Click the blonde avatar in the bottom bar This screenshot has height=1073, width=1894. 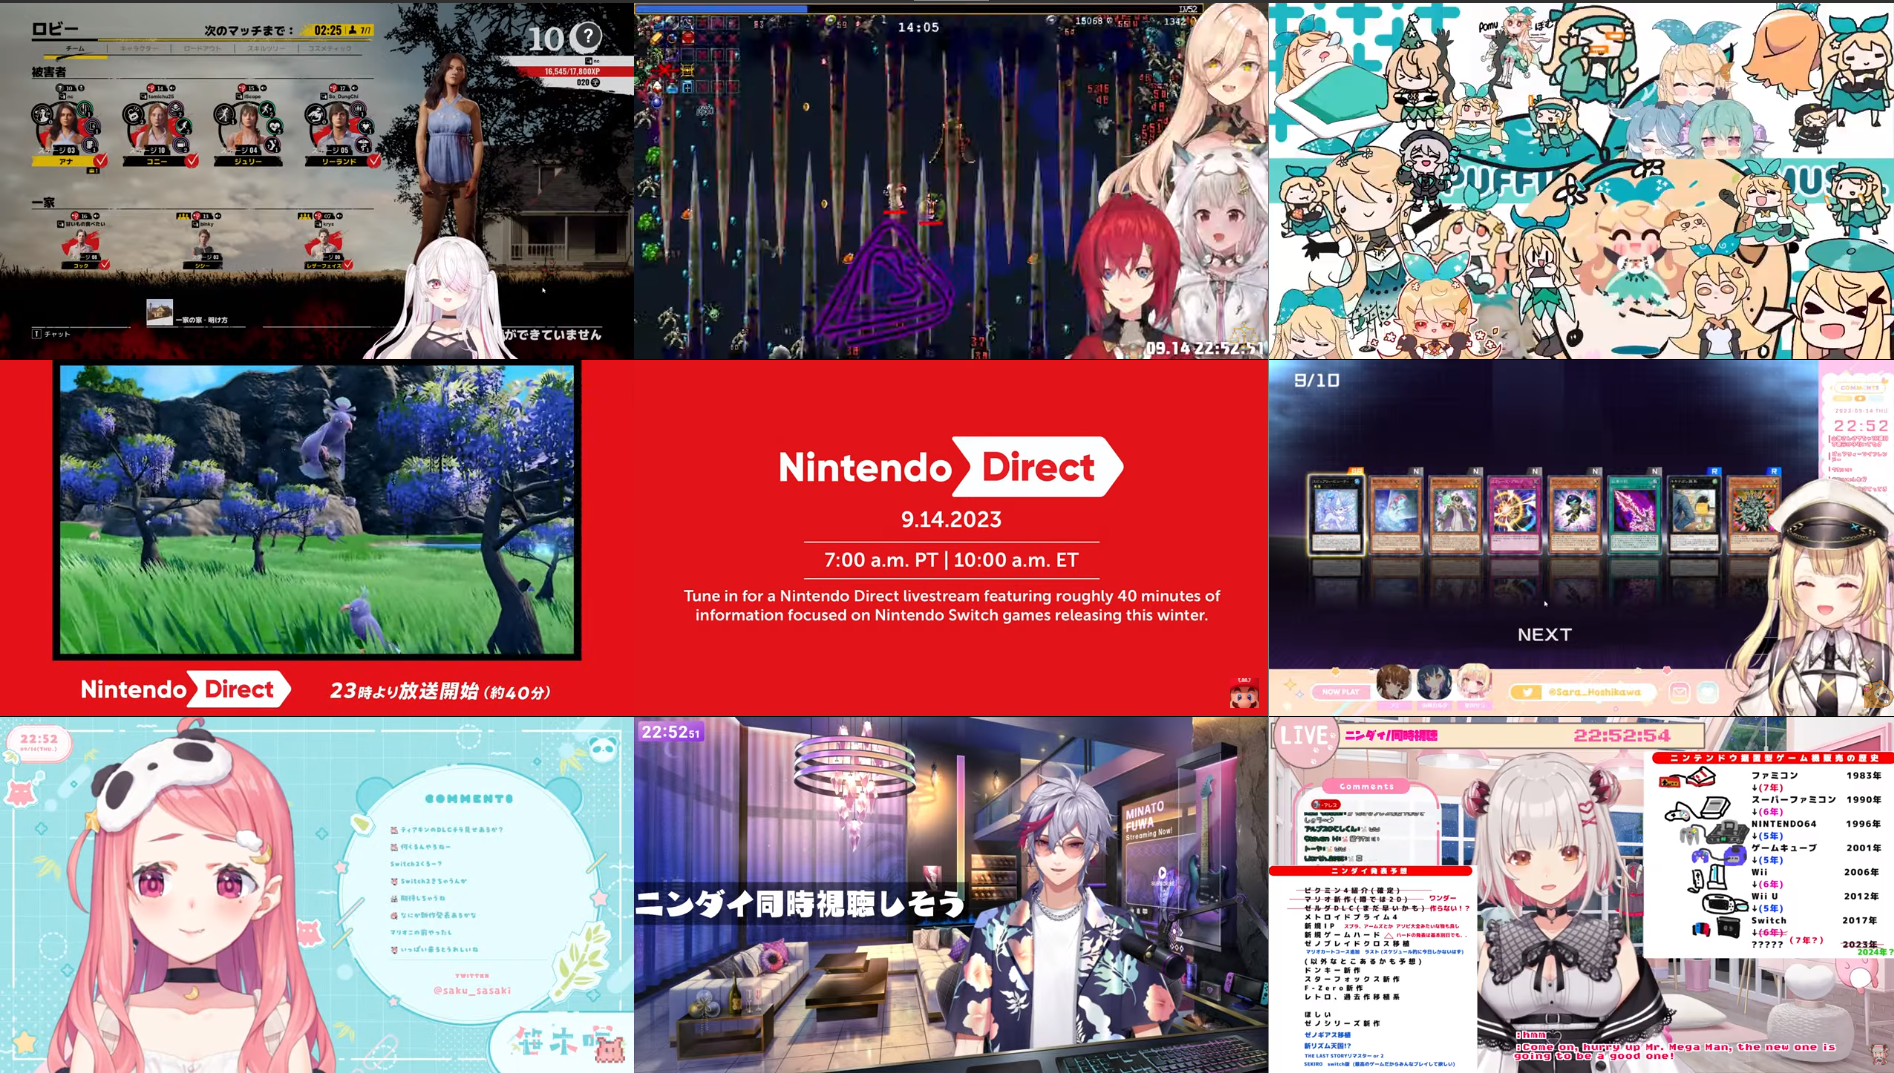pos(1473,682)
